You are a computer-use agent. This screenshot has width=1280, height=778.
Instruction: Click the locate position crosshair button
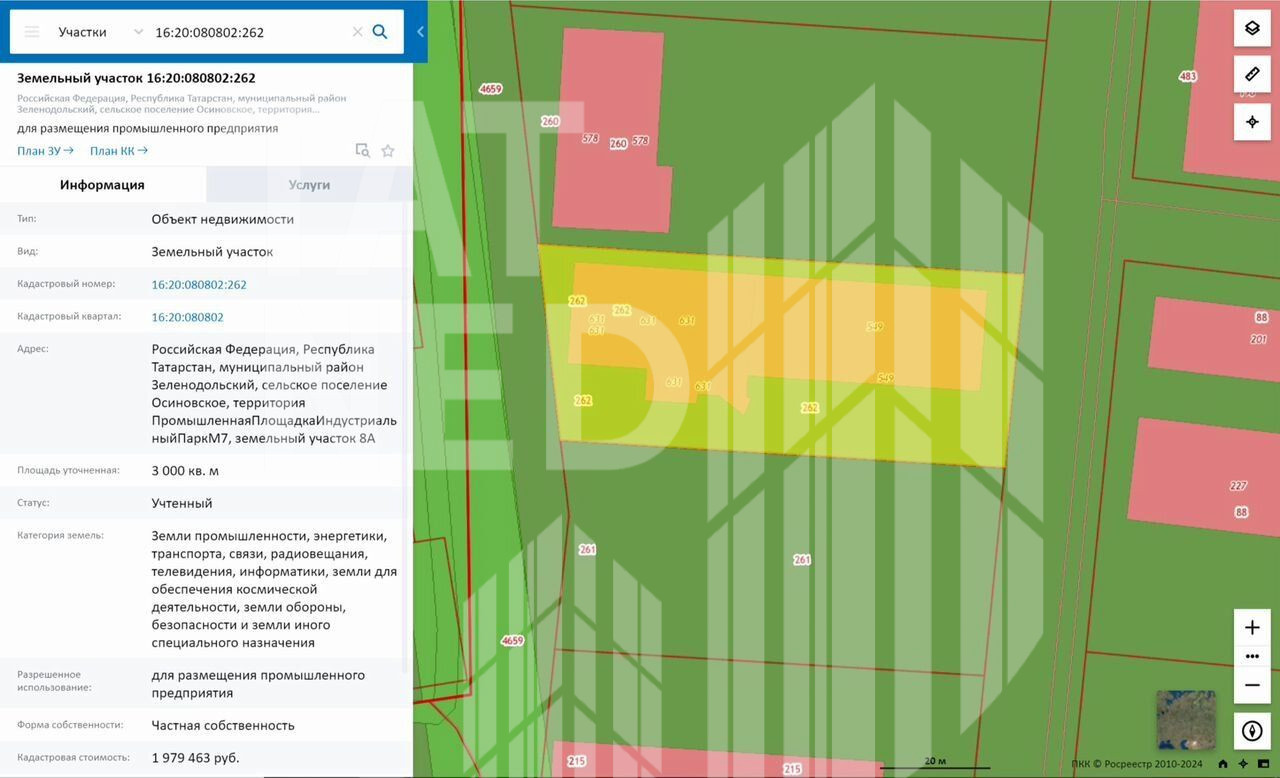coord(1252,122)
